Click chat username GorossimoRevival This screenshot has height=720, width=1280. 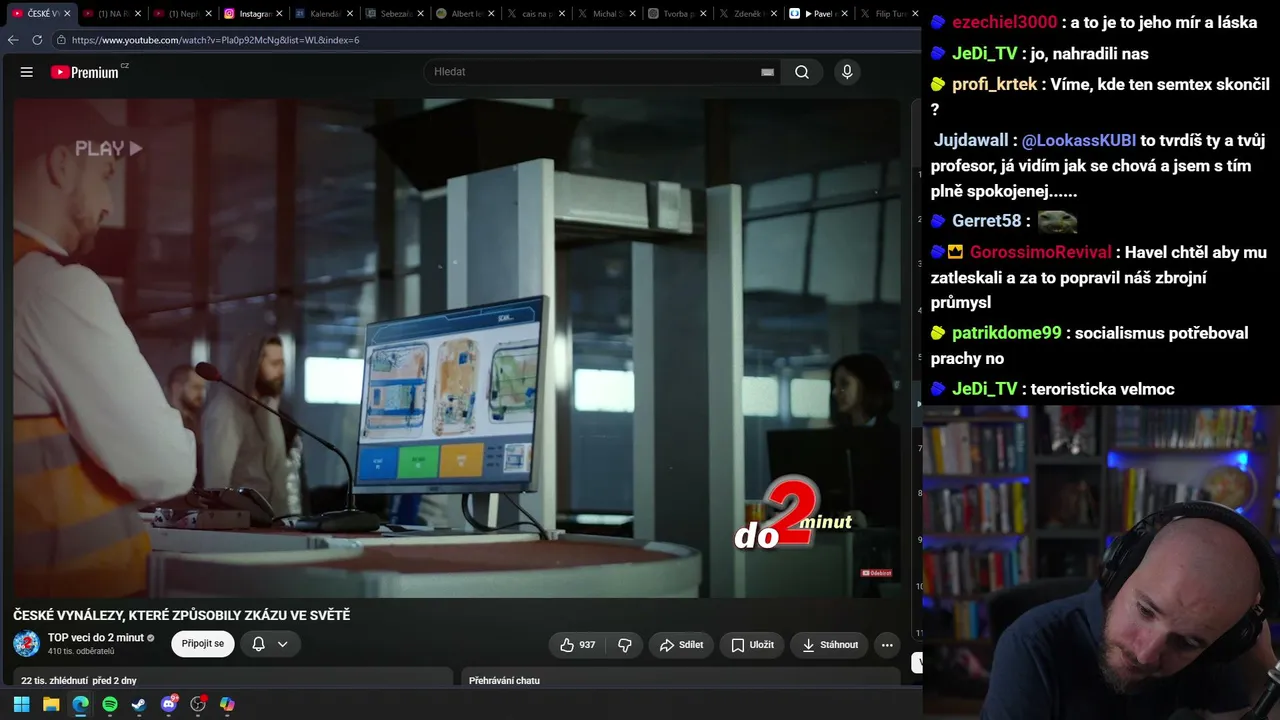point(1041,252)
